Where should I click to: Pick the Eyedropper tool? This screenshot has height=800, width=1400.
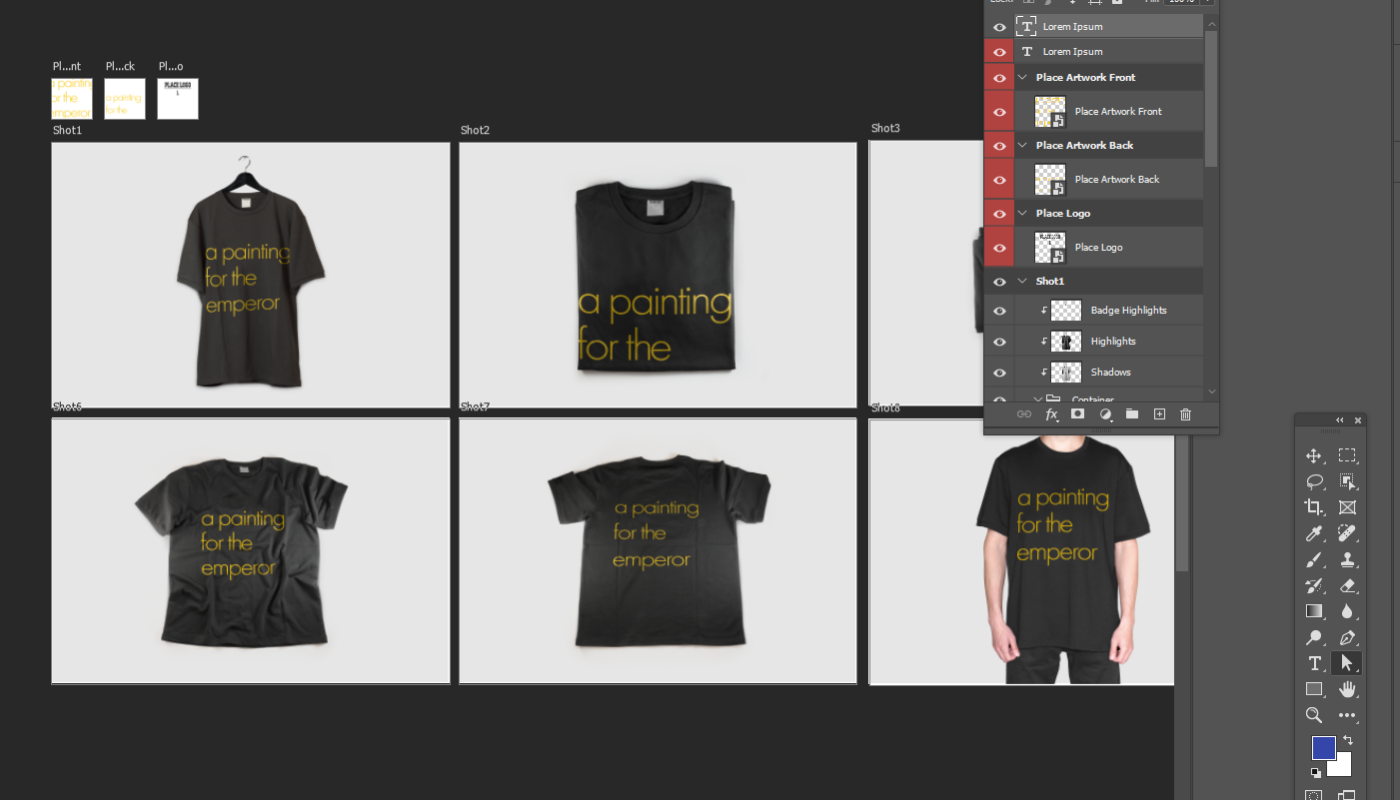1314,534
